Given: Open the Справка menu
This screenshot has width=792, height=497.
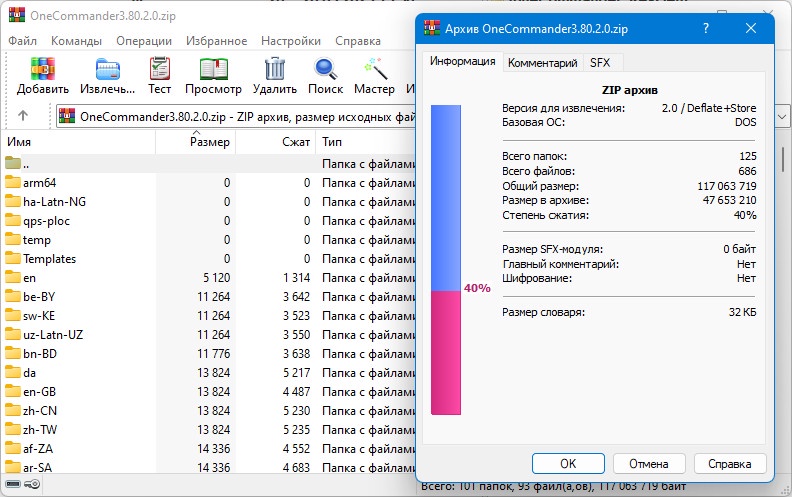Looking at the screenshot, I should 358,41.
